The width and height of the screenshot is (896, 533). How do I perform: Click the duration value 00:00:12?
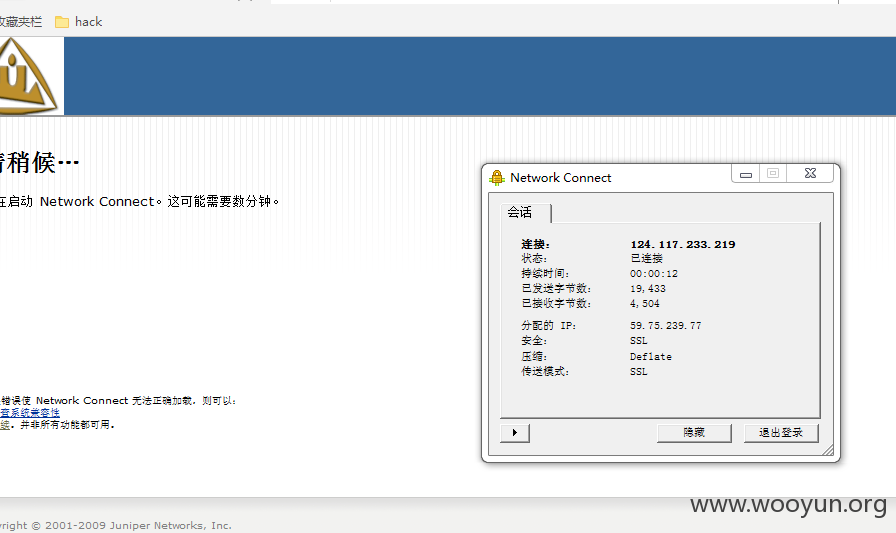[654, 274]
